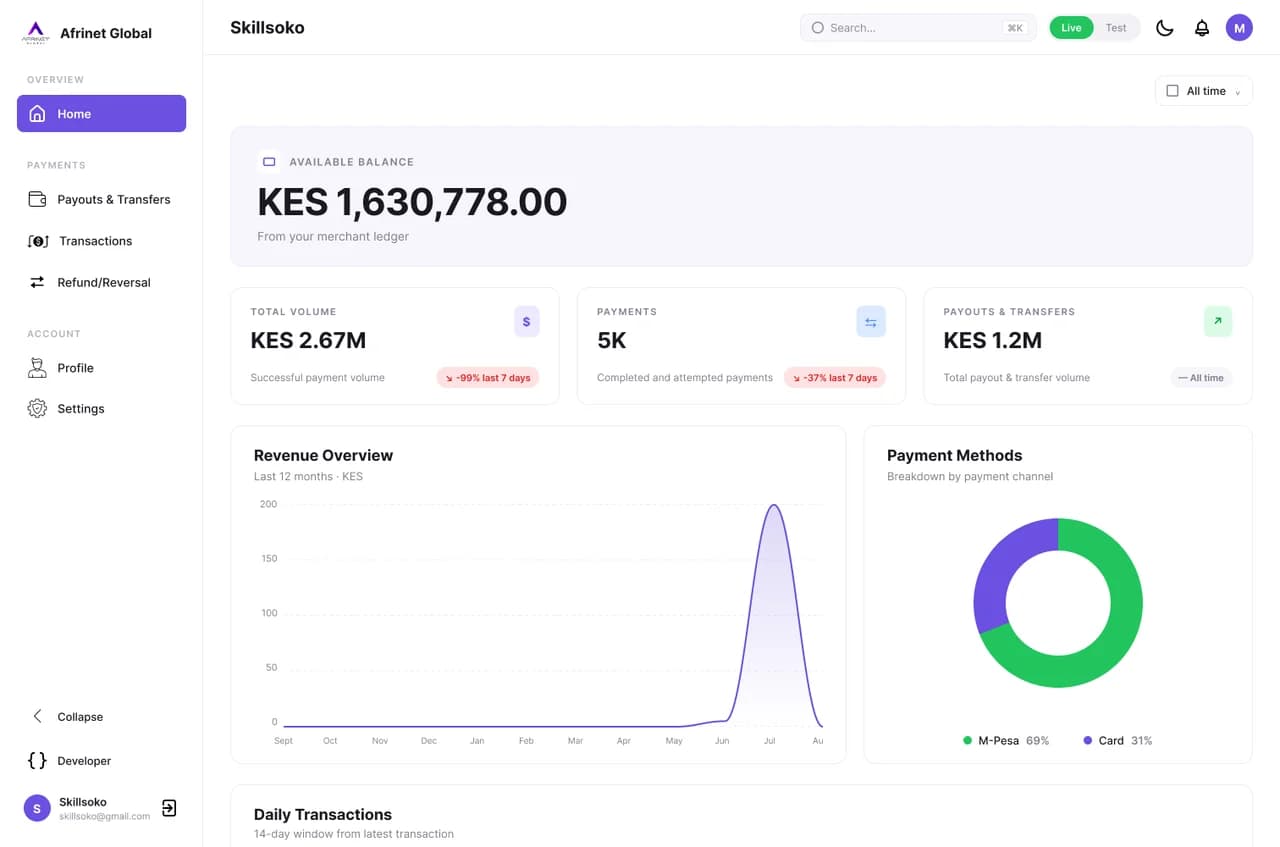Click the All time badge on Payouts card
Viewport: 1280px width, 847px height.
point(1201,378)
